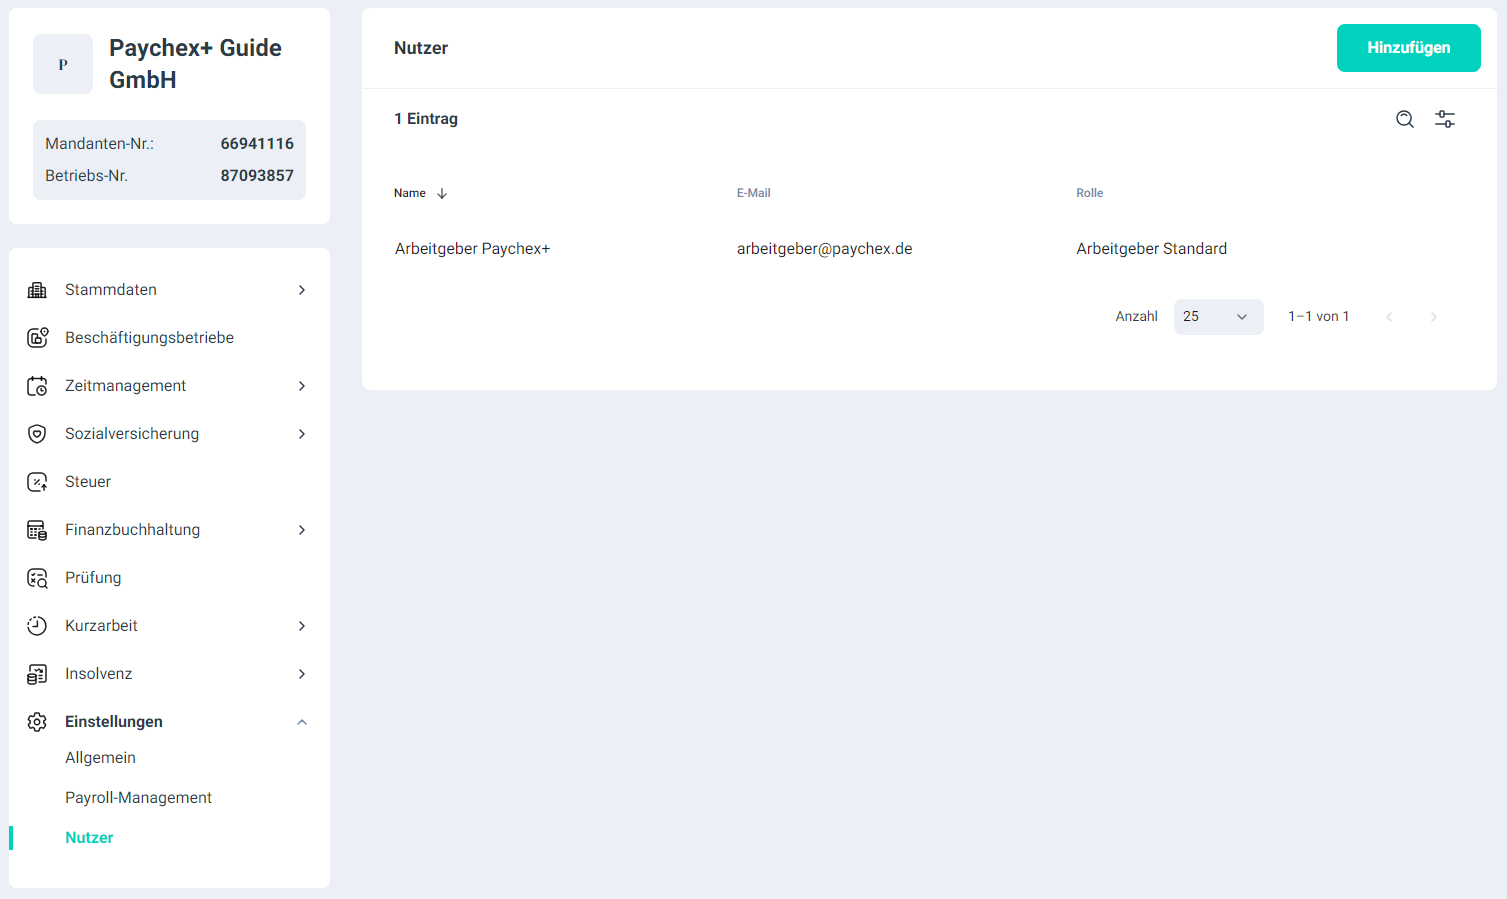This screenshot has height=899, width=1507.
Task: Click the Insolvenz document icon
Action: click(37, 674)
